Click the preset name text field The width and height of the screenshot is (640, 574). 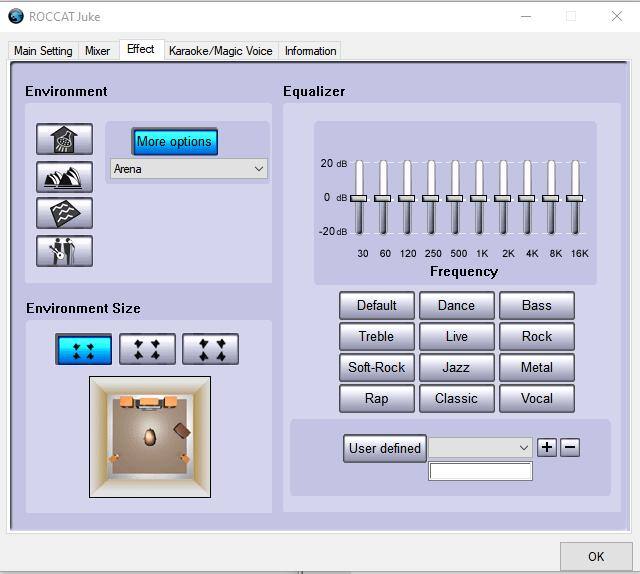[480, 471]
